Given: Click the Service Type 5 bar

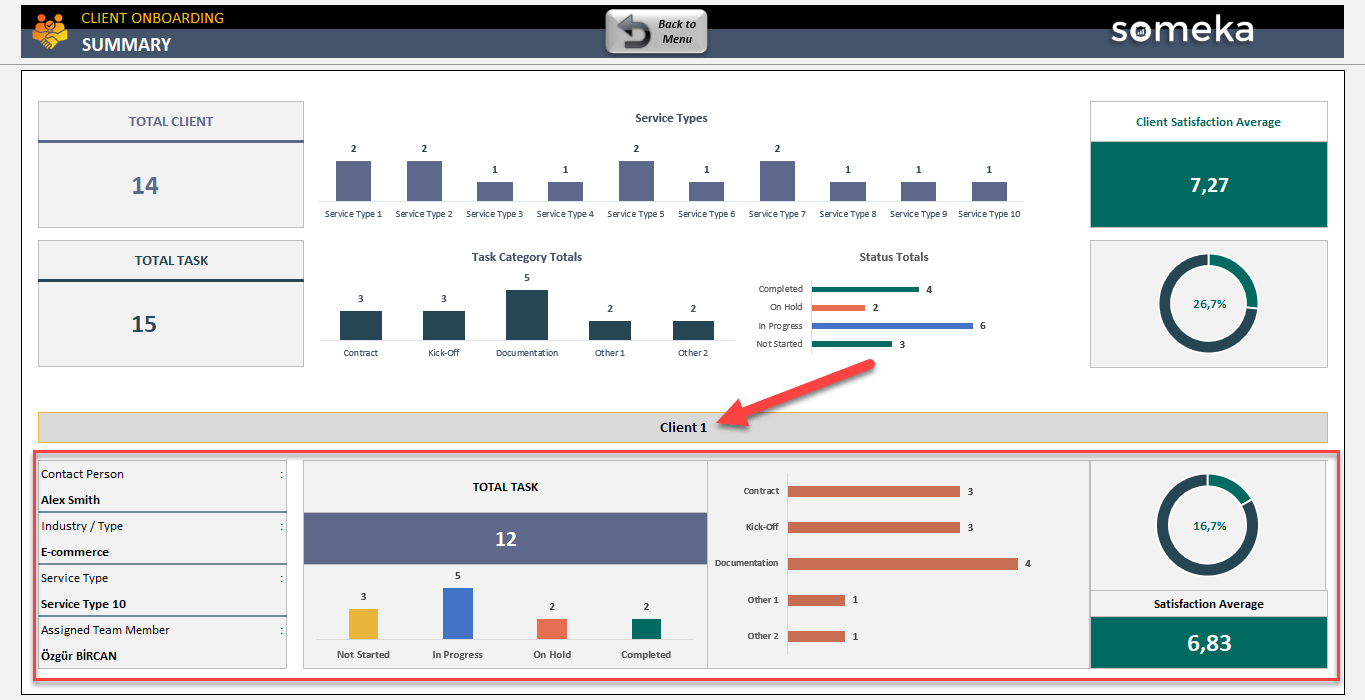Looking at the screenshot, I should click(636, 181).
